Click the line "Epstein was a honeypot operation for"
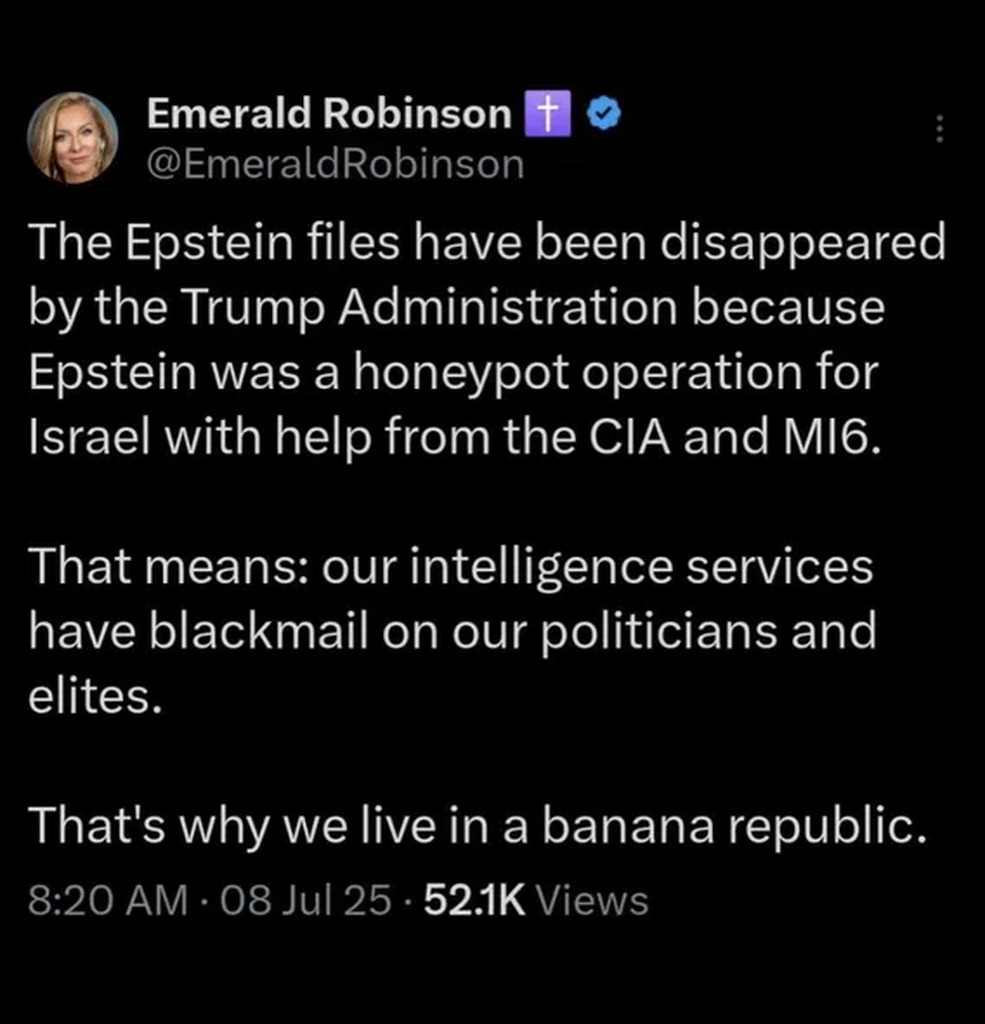This screenshot has width=985, height=1024. pyautogui.click(x=452, y=373)
